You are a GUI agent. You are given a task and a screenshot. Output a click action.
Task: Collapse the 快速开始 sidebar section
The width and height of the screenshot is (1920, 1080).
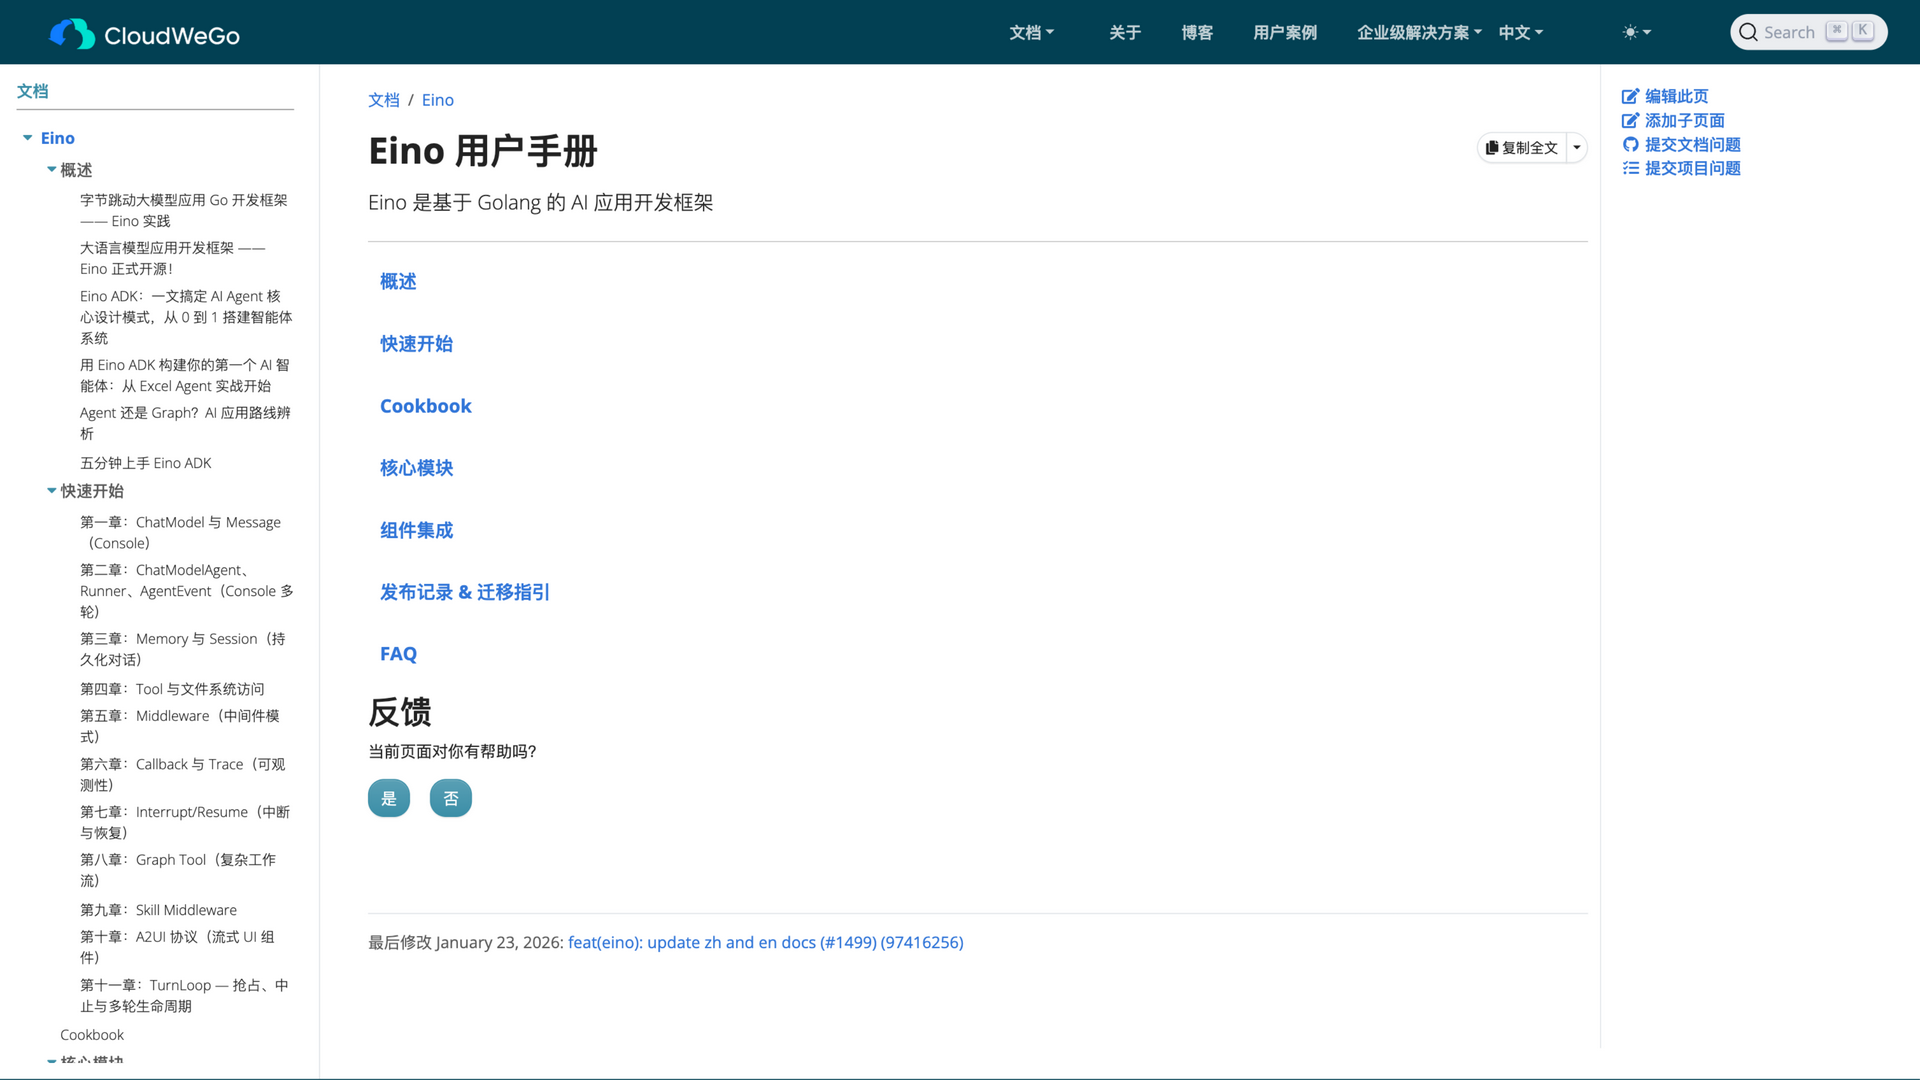pyautogui.click(x=51, y=491)
